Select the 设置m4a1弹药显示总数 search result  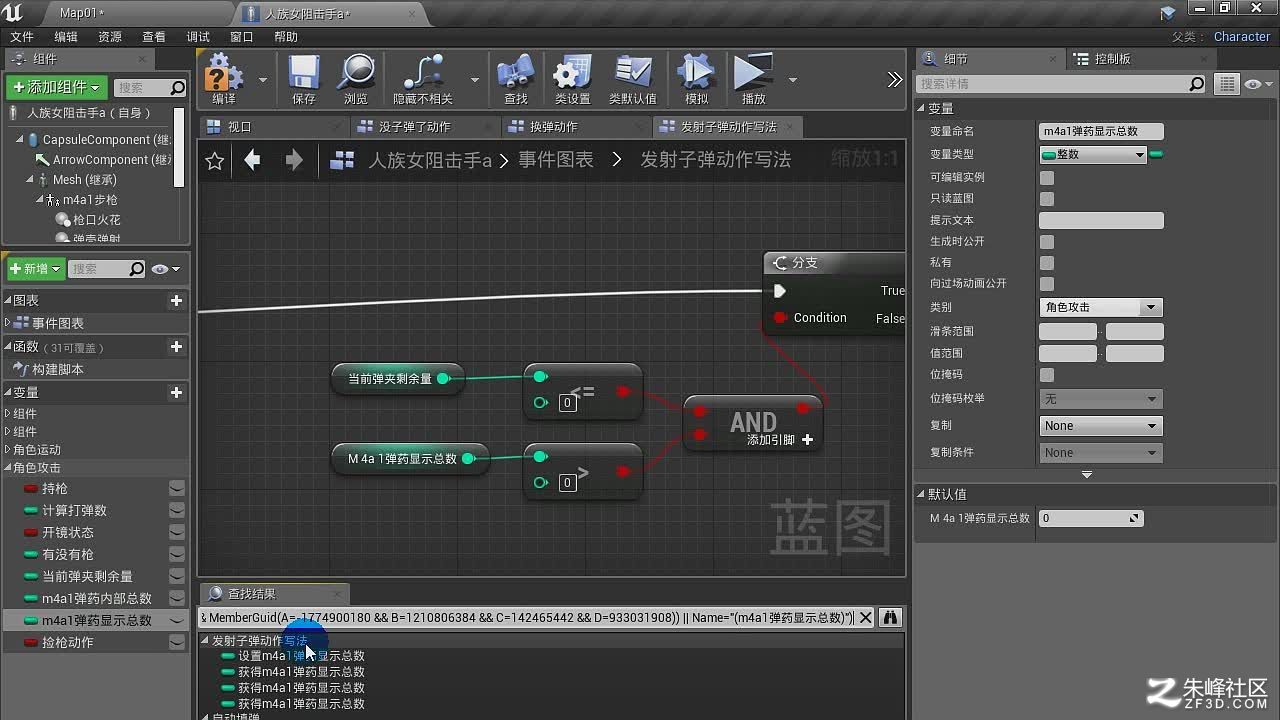click(x=301, y=656)
